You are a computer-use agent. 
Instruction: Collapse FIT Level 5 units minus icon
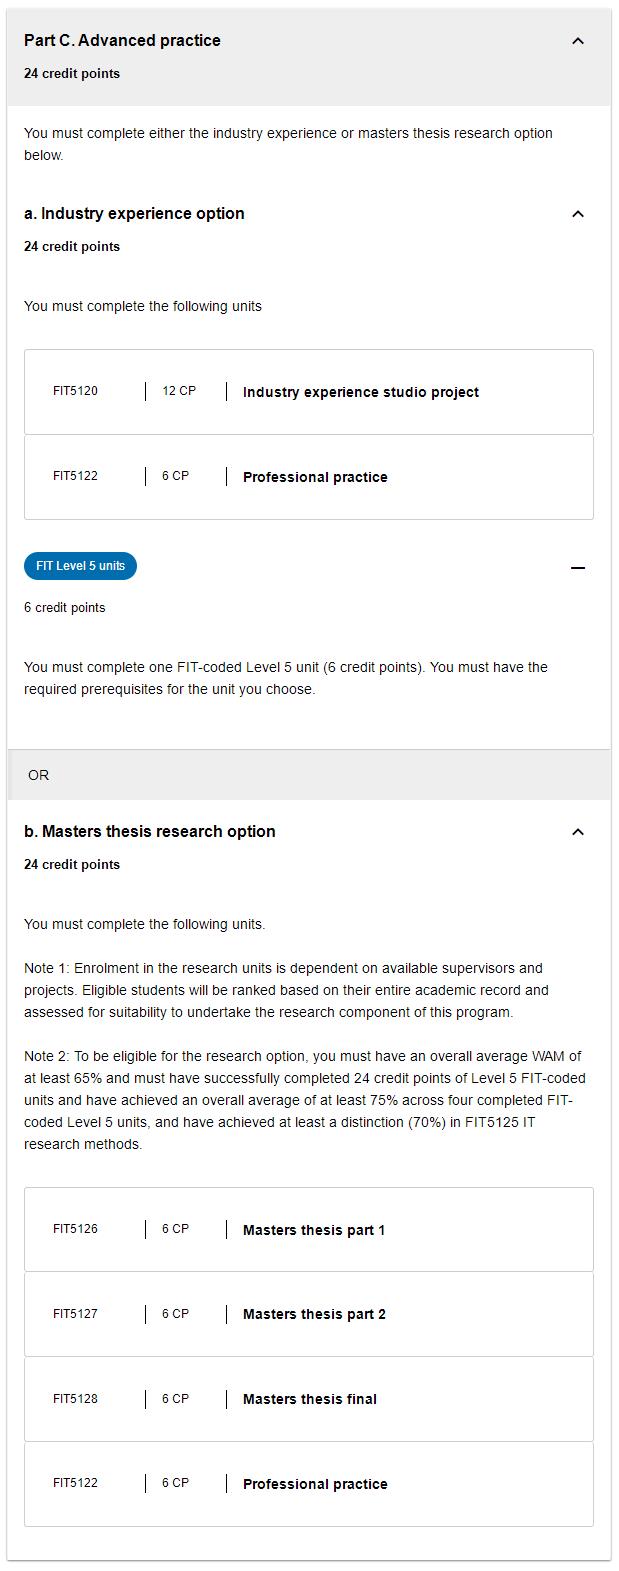pos(577,568)
